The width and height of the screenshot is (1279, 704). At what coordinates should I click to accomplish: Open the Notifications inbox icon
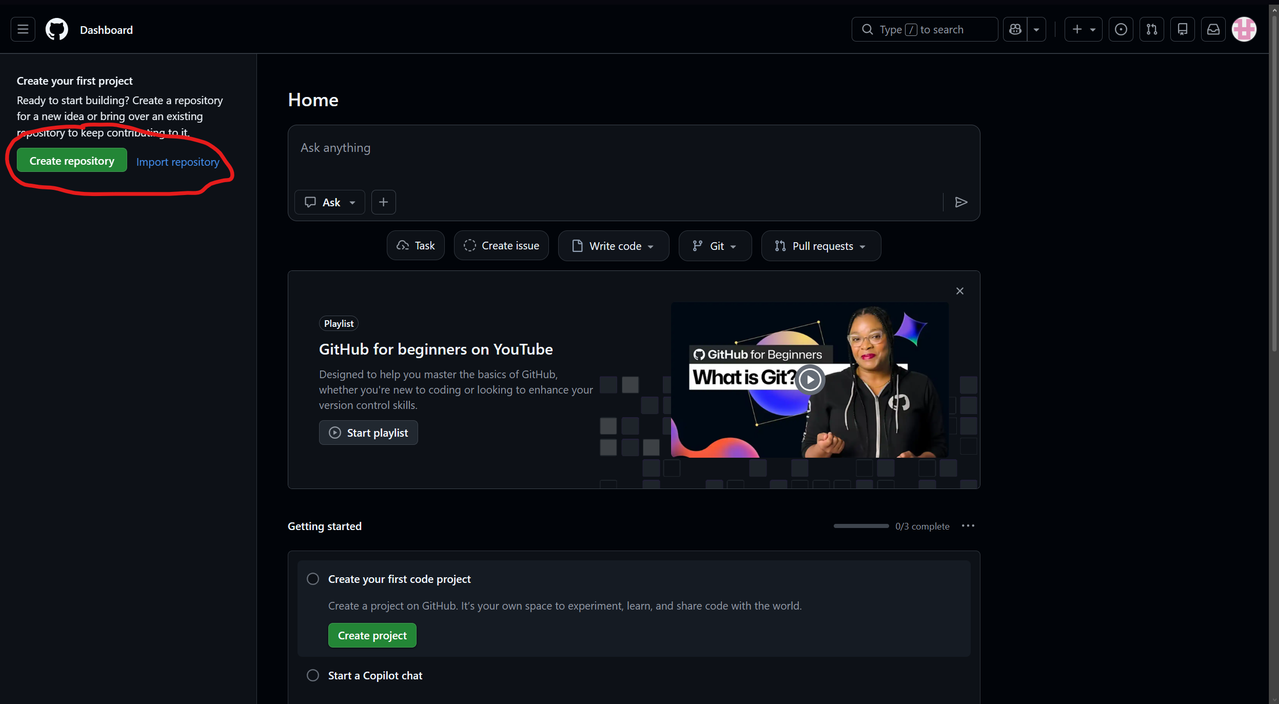pyautogui.click(x=1213, y=30)
